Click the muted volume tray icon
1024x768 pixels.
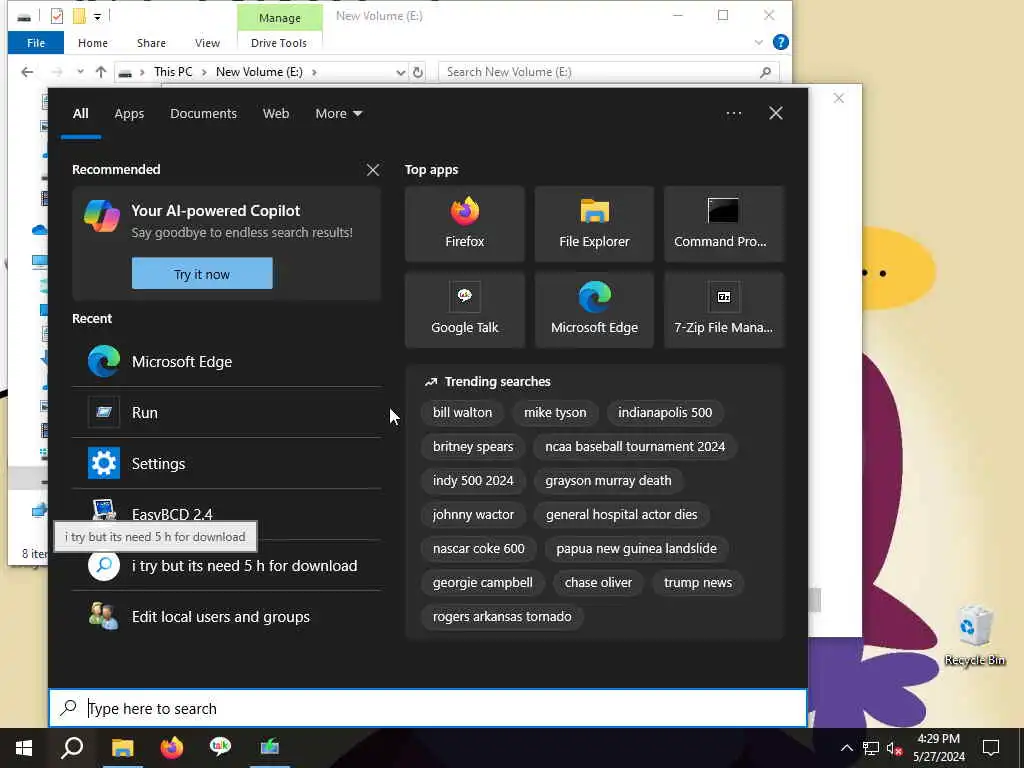pos(894,748)
